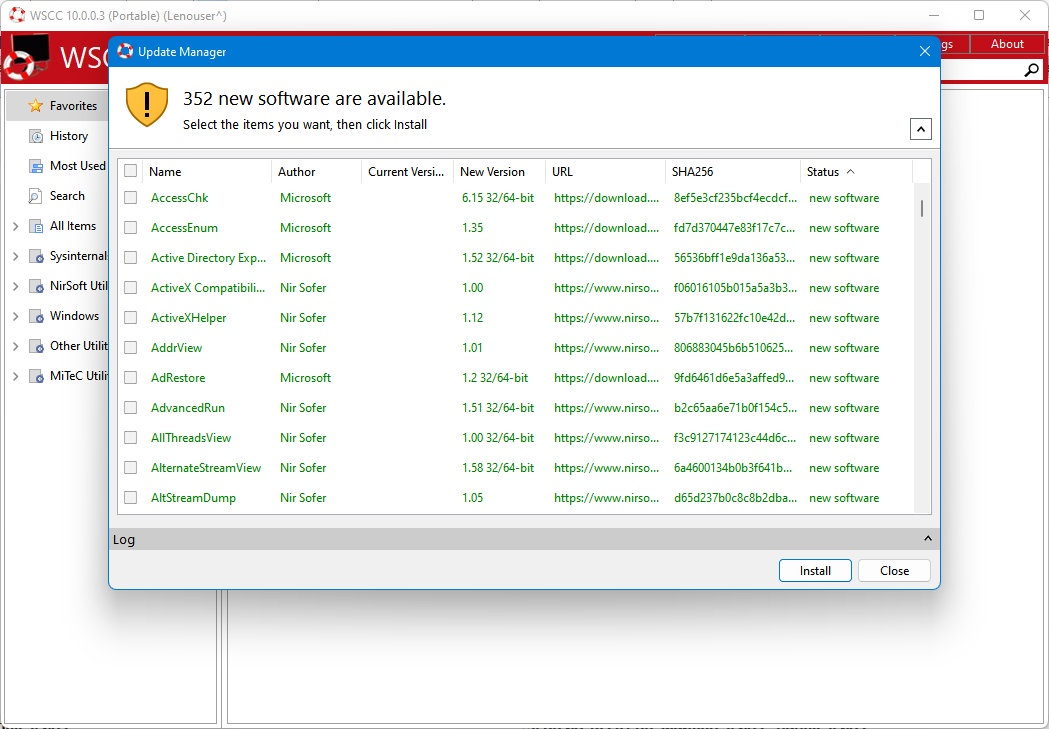This screenshot has width=1049, height=729.
Task: Expand the Other Utilities tree node
Action: tap(15, 346)
